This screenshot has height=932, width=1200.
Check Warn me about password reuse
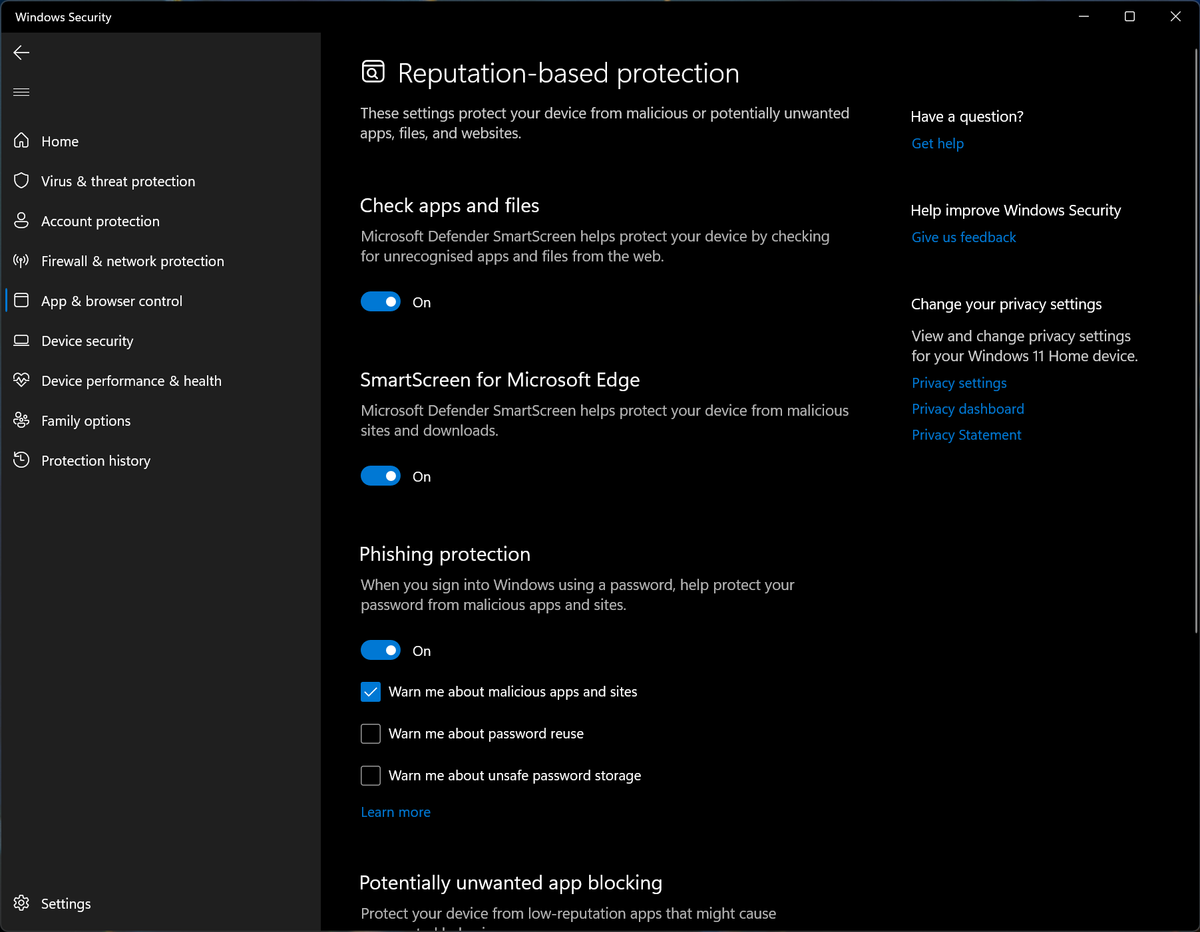click(371, 734)
